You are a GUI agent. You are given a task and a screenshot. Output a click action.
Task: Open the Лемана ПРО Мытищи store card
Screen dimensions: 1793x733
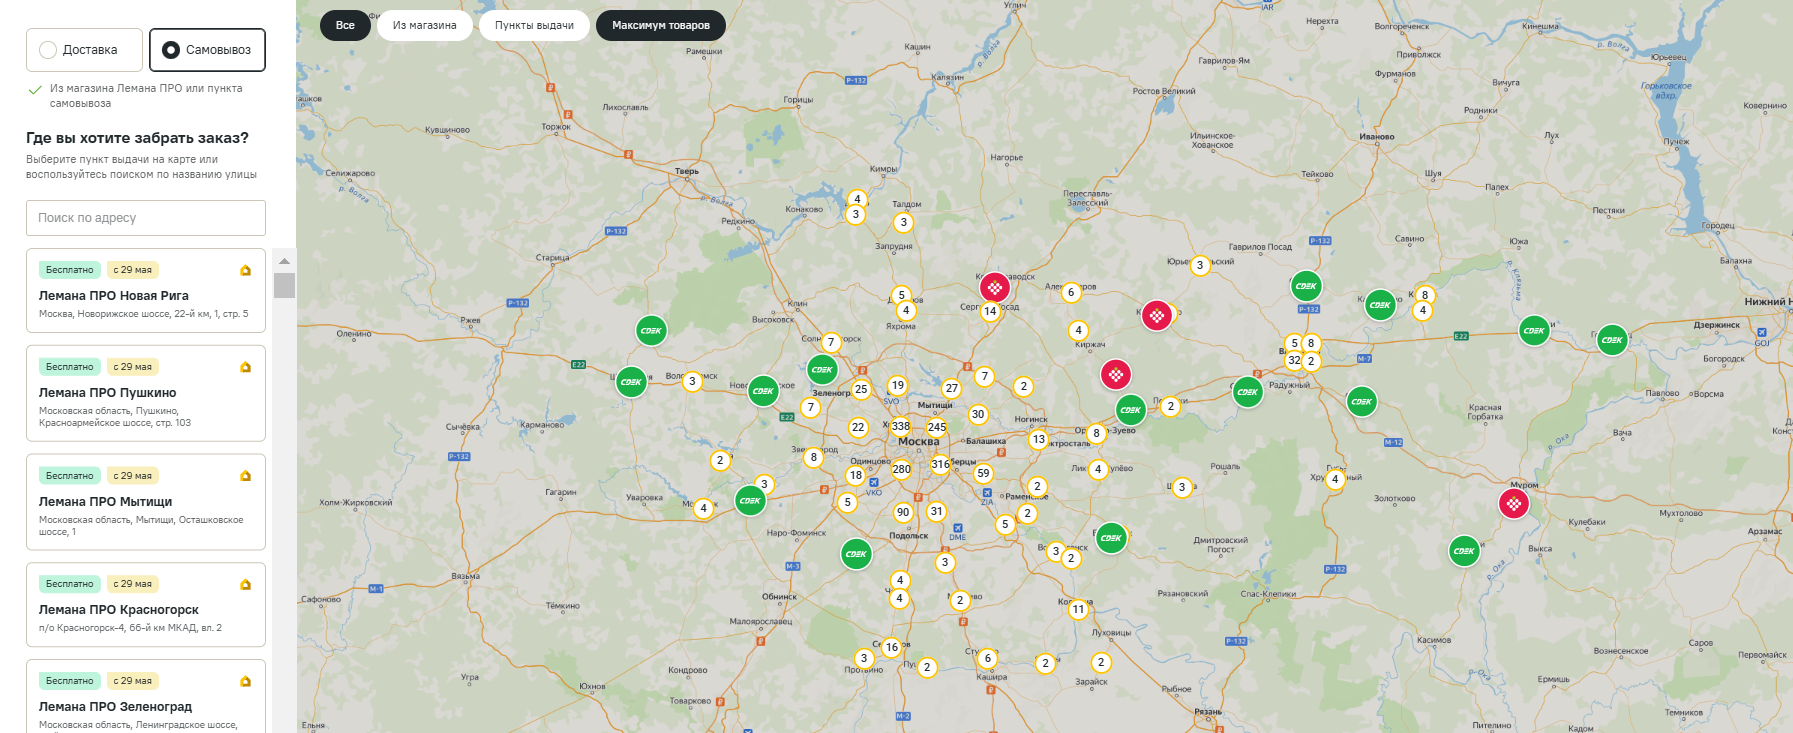146,502
